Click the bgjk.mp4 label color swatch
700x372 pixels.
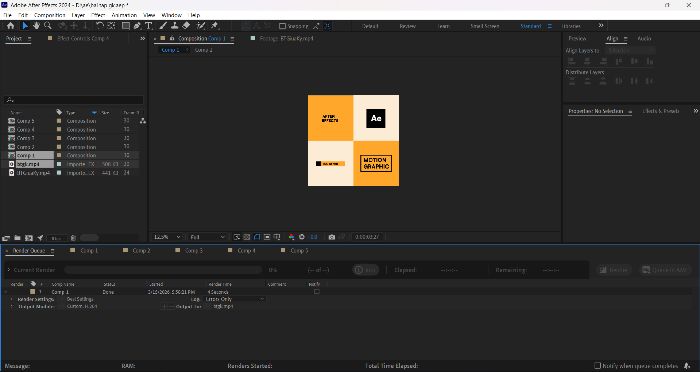pos(59,164)
